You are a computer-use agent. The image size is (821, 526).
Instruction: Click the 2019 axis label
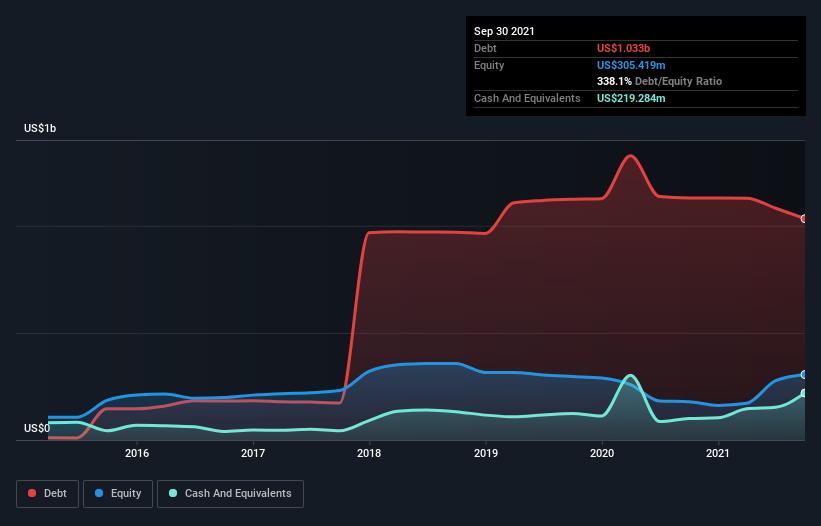[486, 453]
